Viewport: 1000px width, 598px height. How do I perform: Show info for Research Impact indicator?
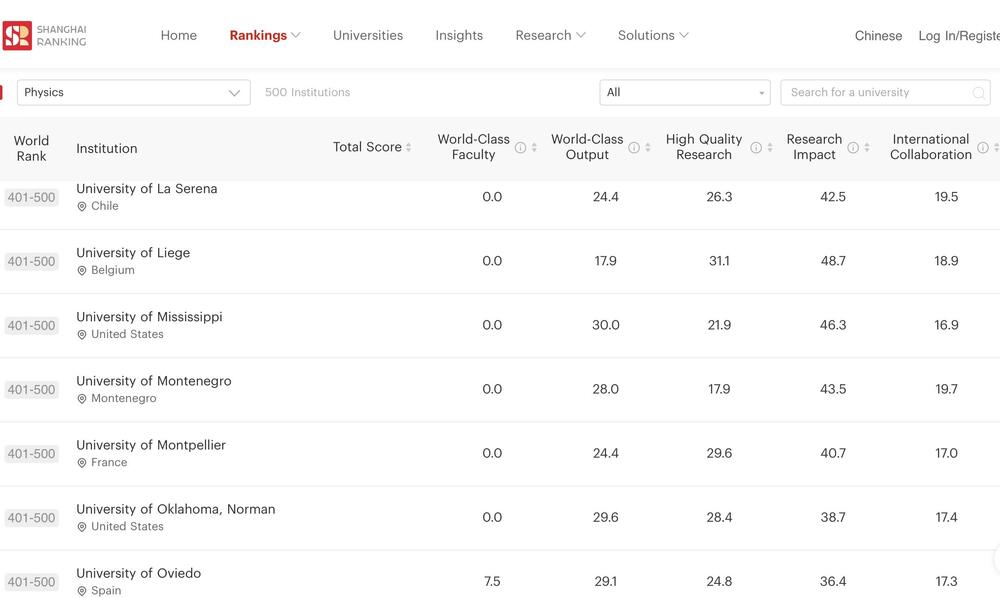[x=853, y=148]
